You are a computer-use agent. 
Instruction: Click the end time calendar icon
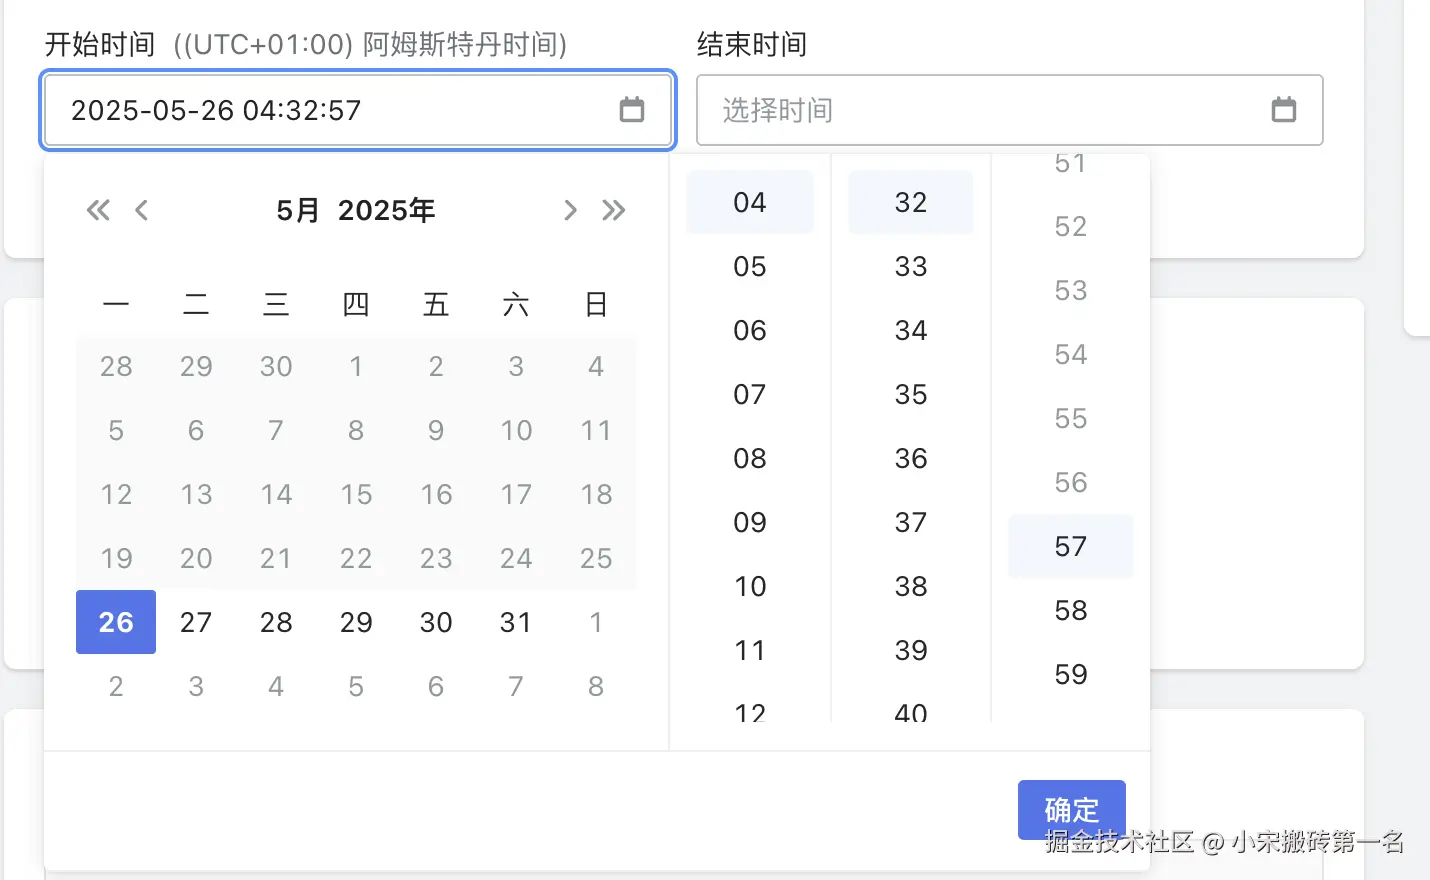tap(1283, 110)
